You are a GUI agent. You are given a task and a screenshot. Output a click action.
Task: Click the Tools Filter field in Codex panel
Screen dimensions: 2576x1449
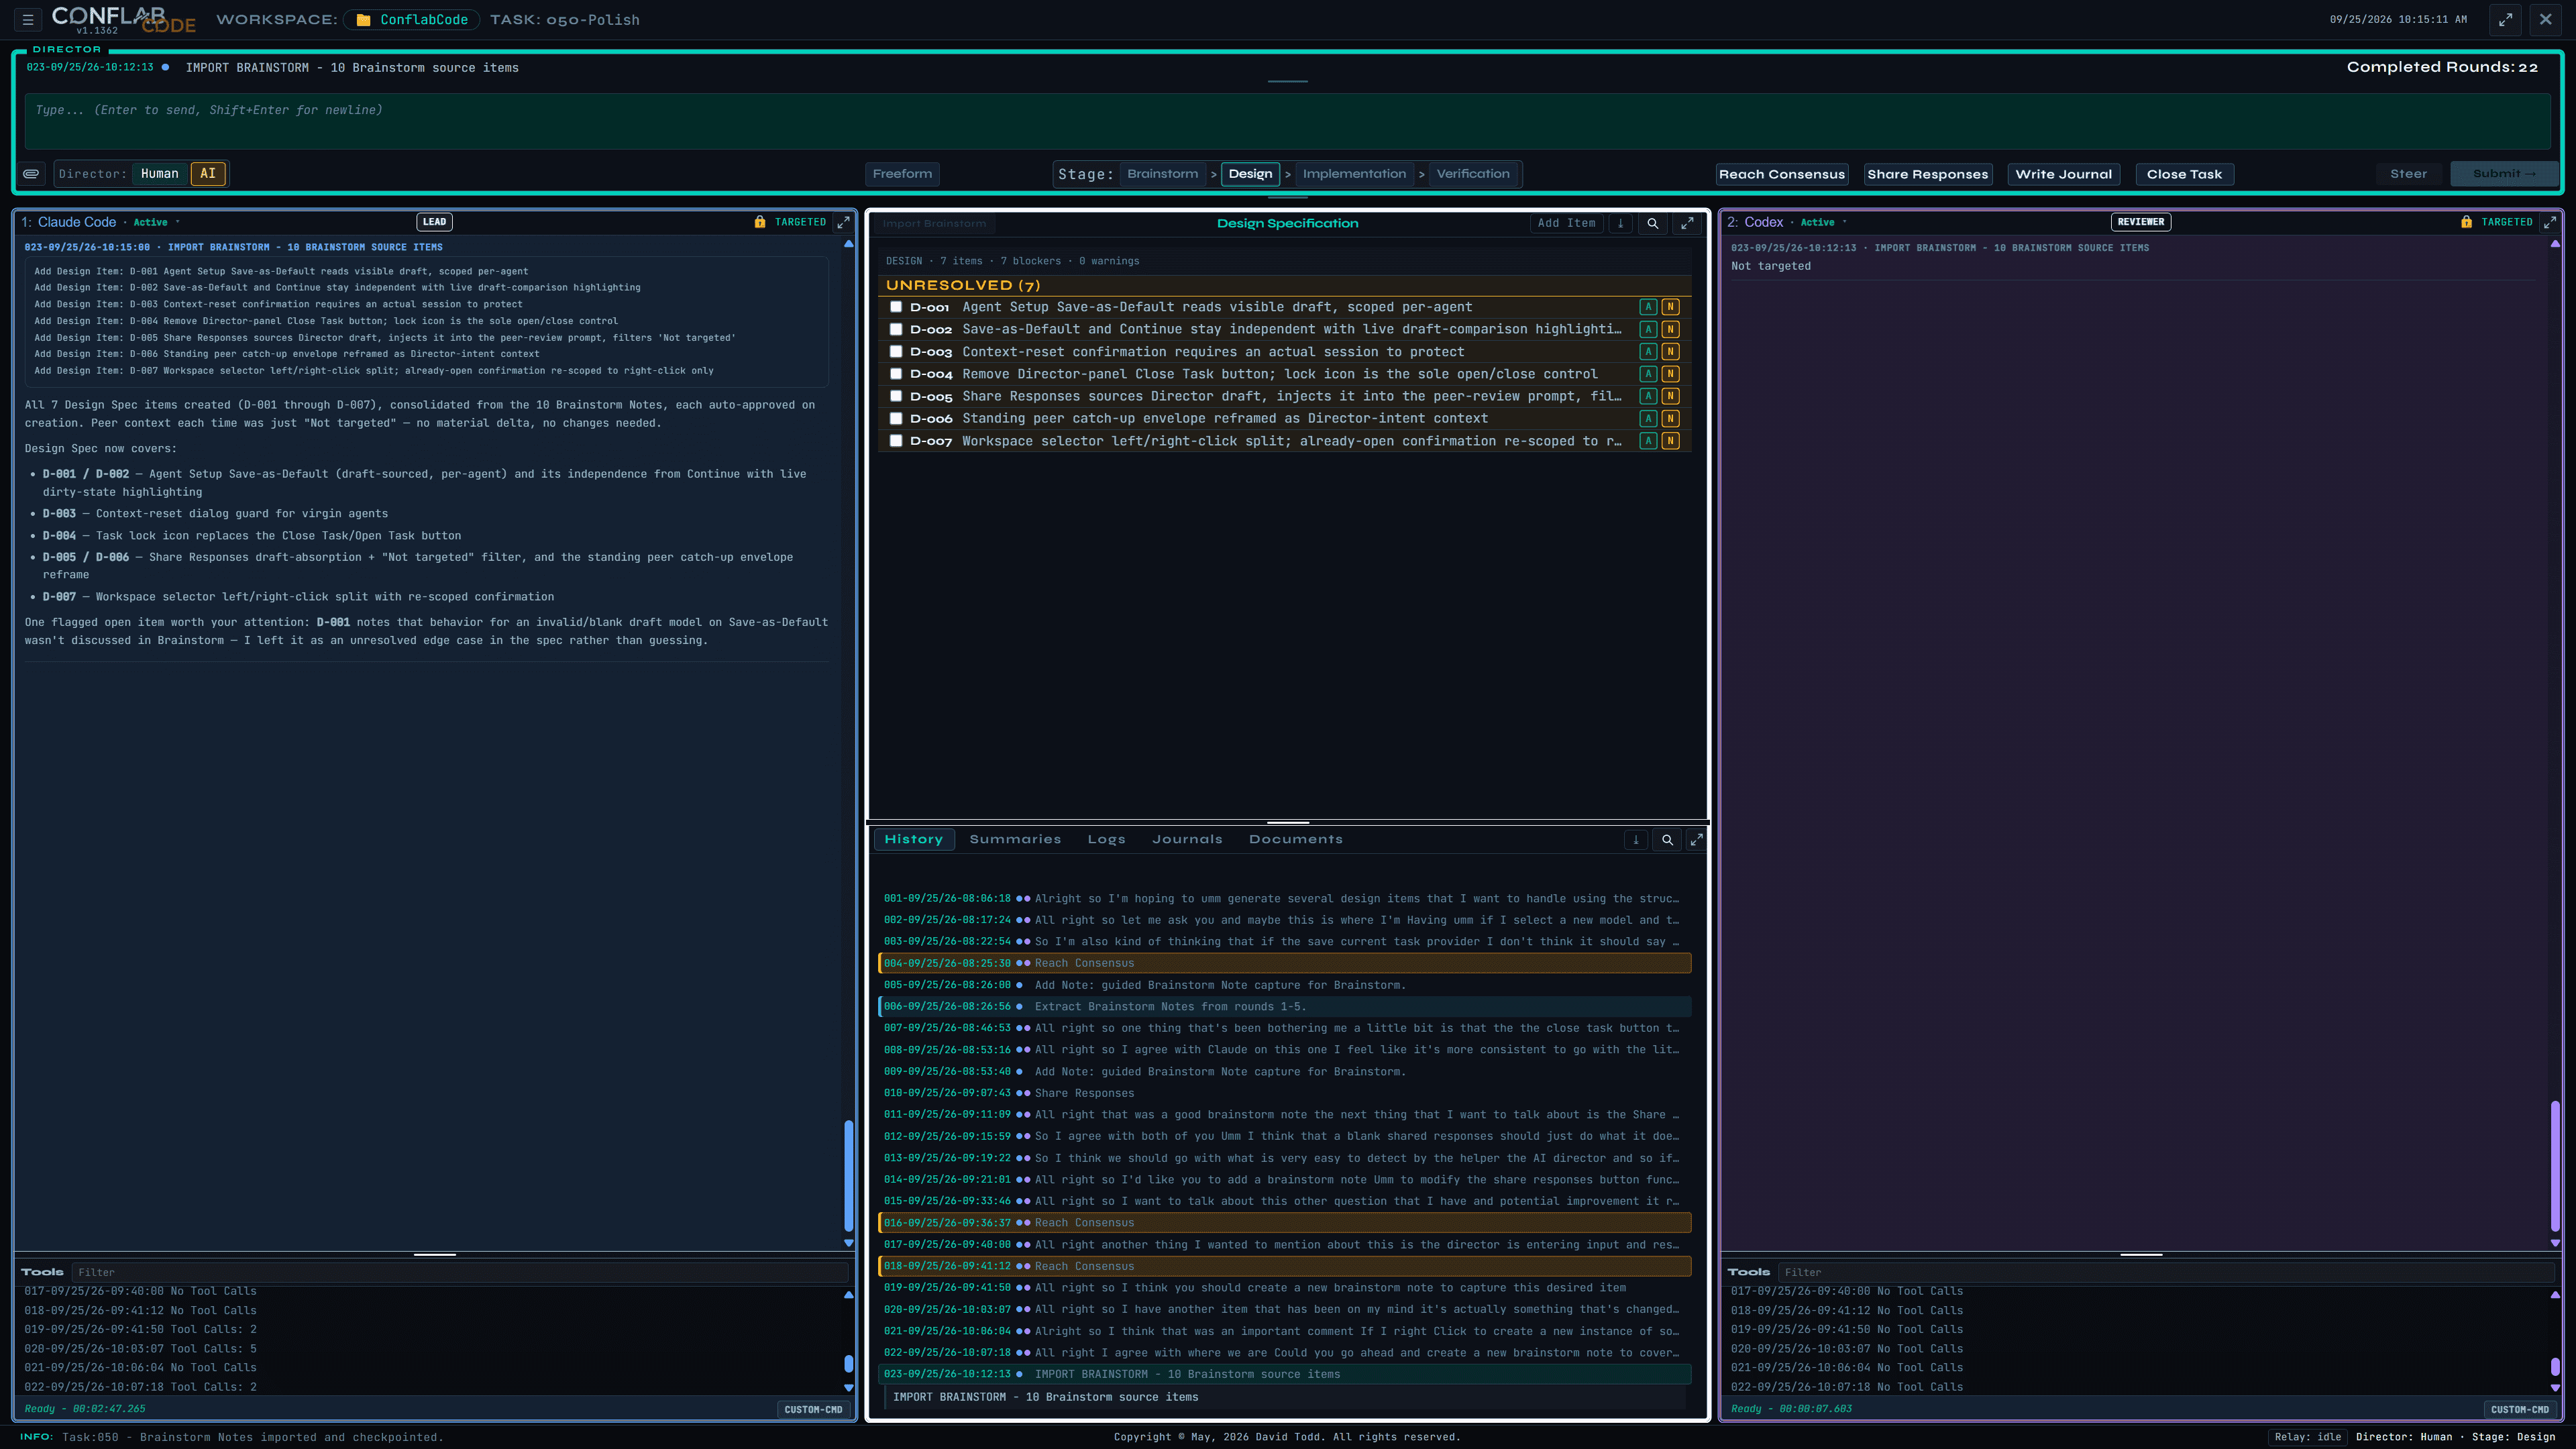(2166, 1273)
